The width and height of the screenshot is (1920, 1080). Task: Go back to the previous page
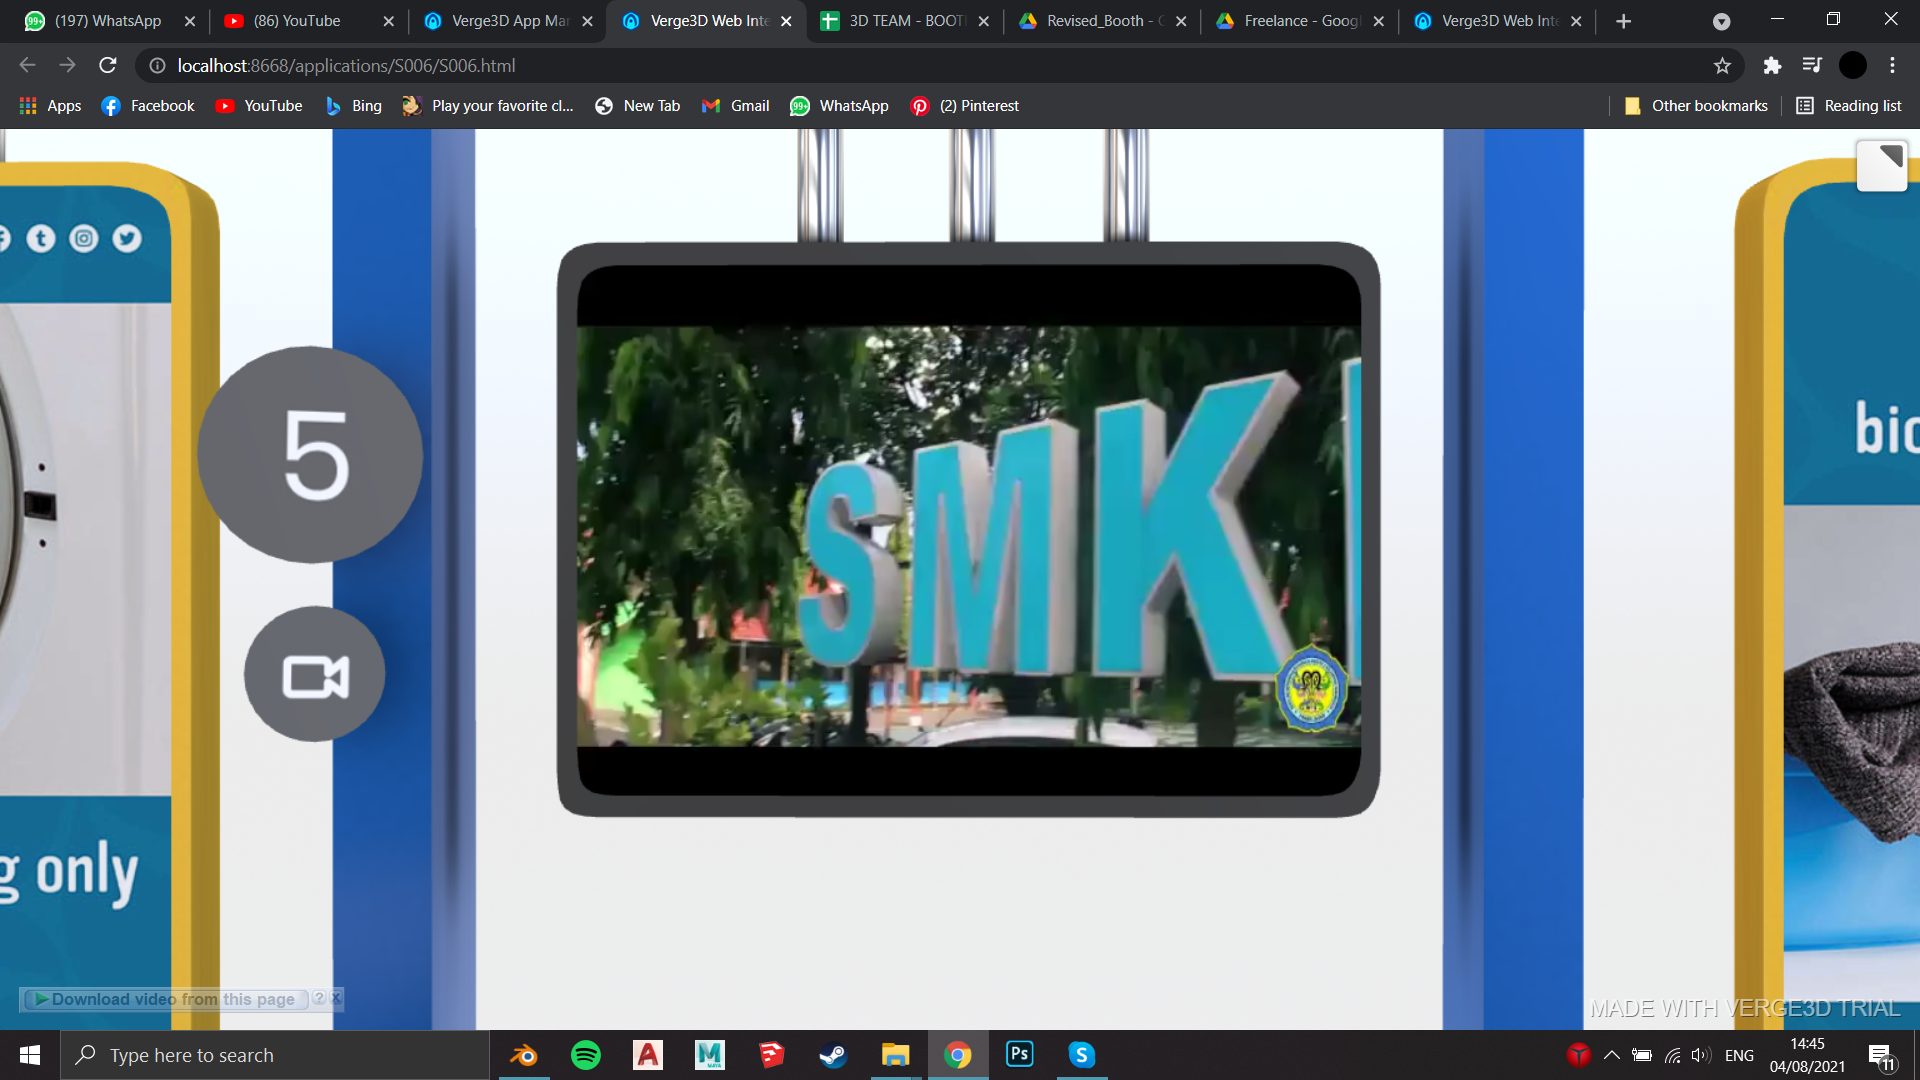click(x=27, y=65)
